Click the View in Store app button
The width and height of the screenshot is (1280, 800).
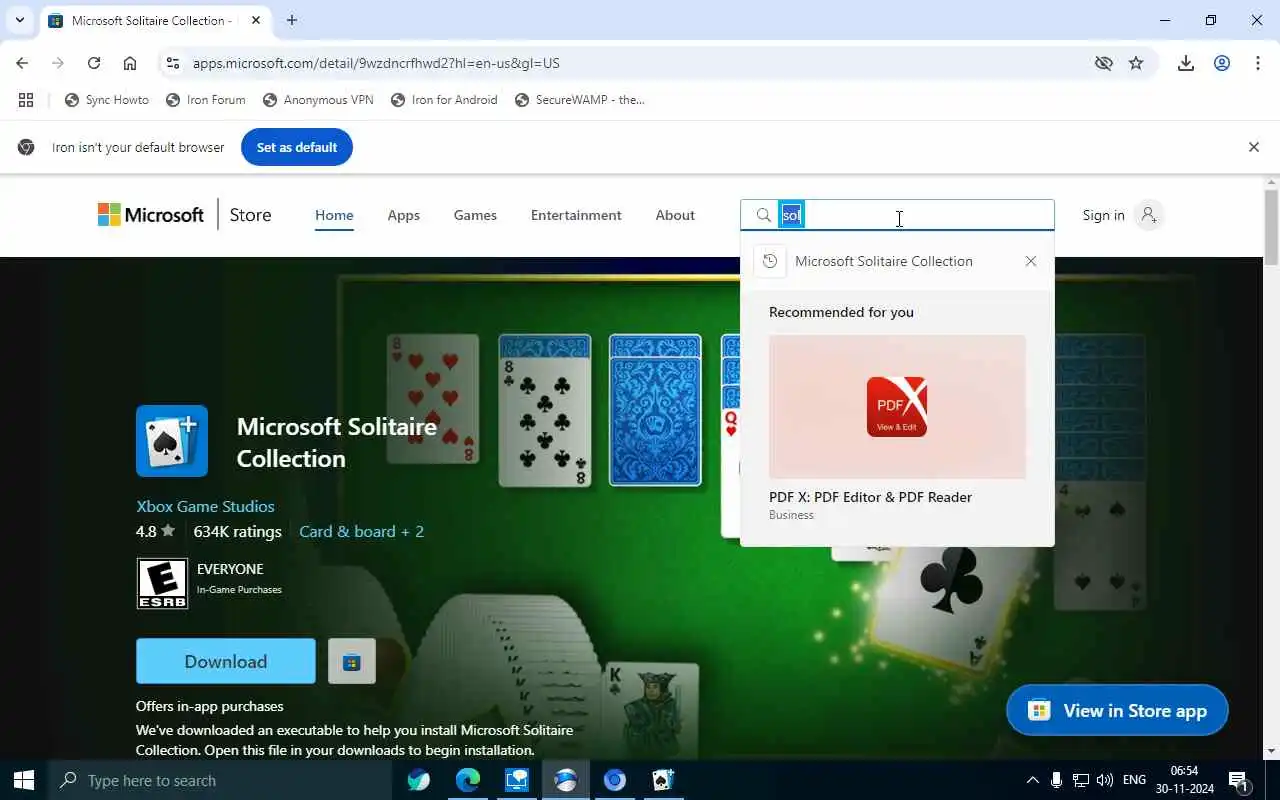[x=1117, y=711]
